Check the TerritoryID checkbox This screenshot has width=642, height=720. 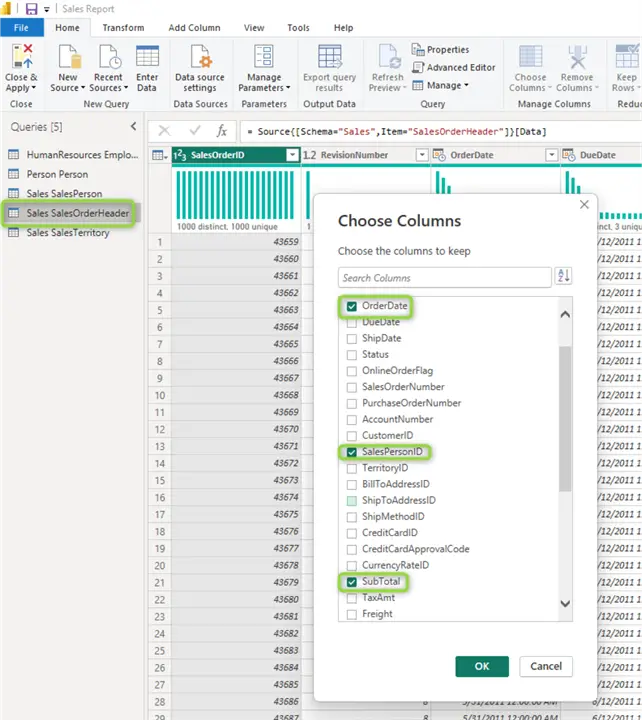point(352,468)
